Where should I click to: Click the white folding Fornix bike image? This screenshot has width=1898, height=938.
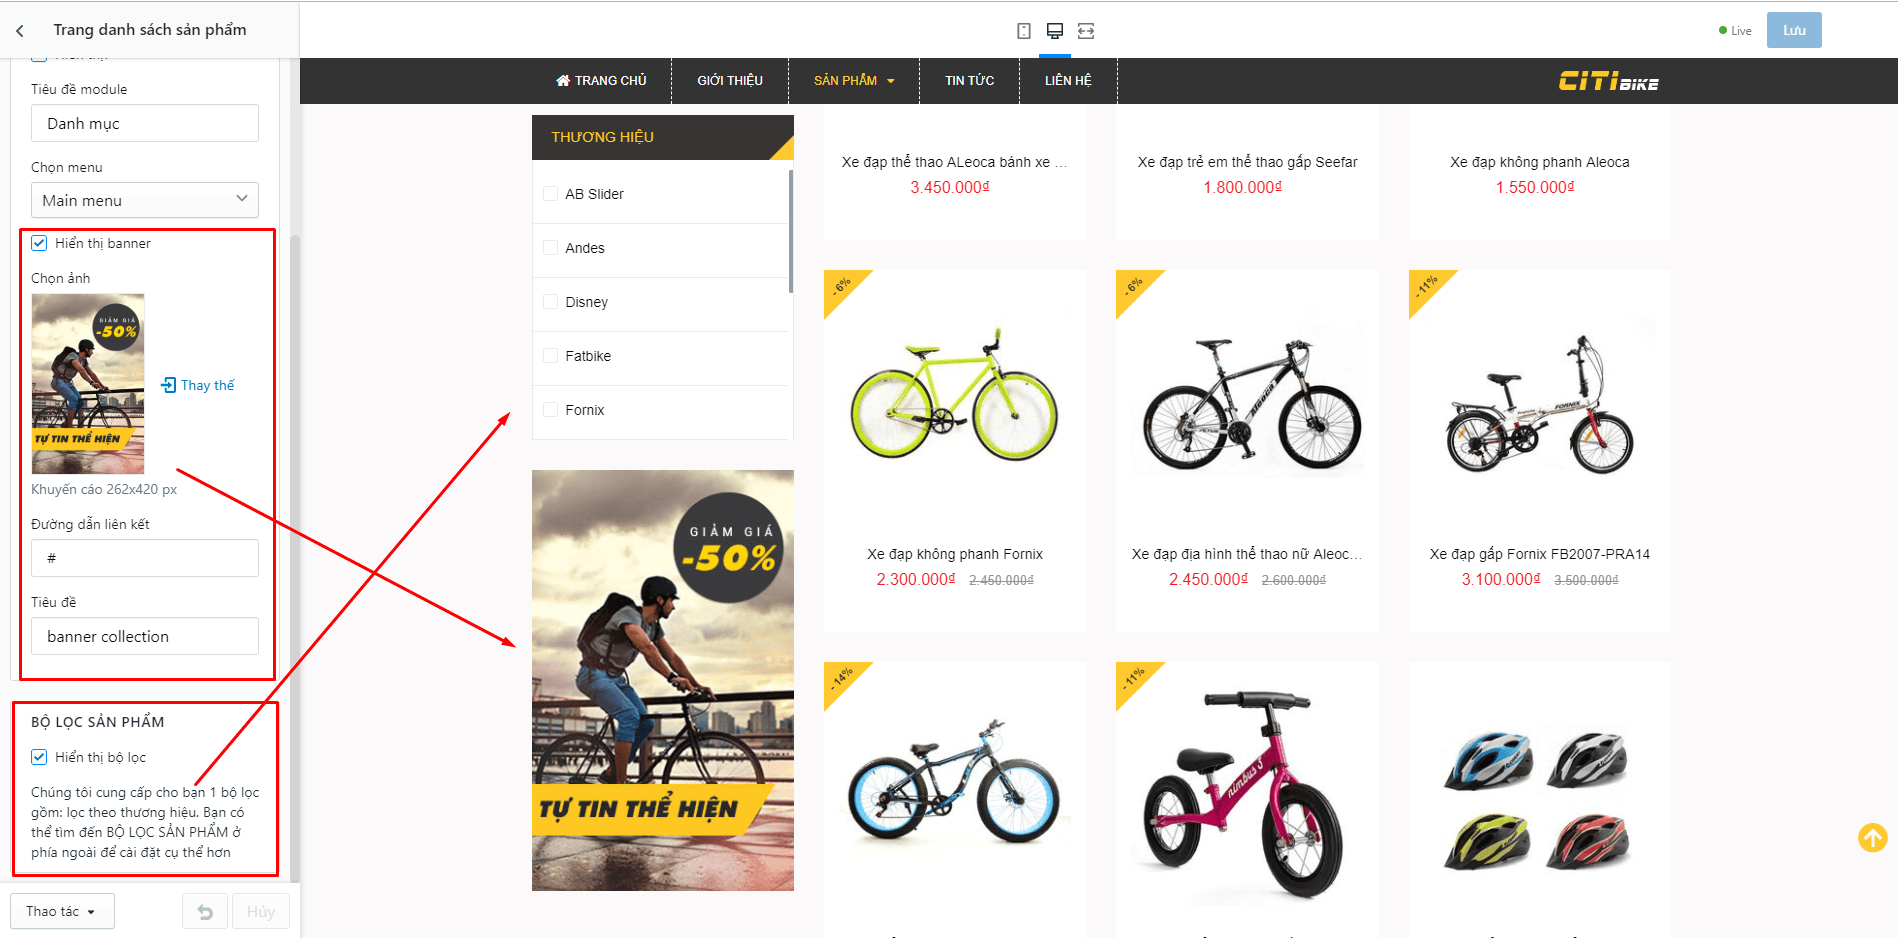1540,405
